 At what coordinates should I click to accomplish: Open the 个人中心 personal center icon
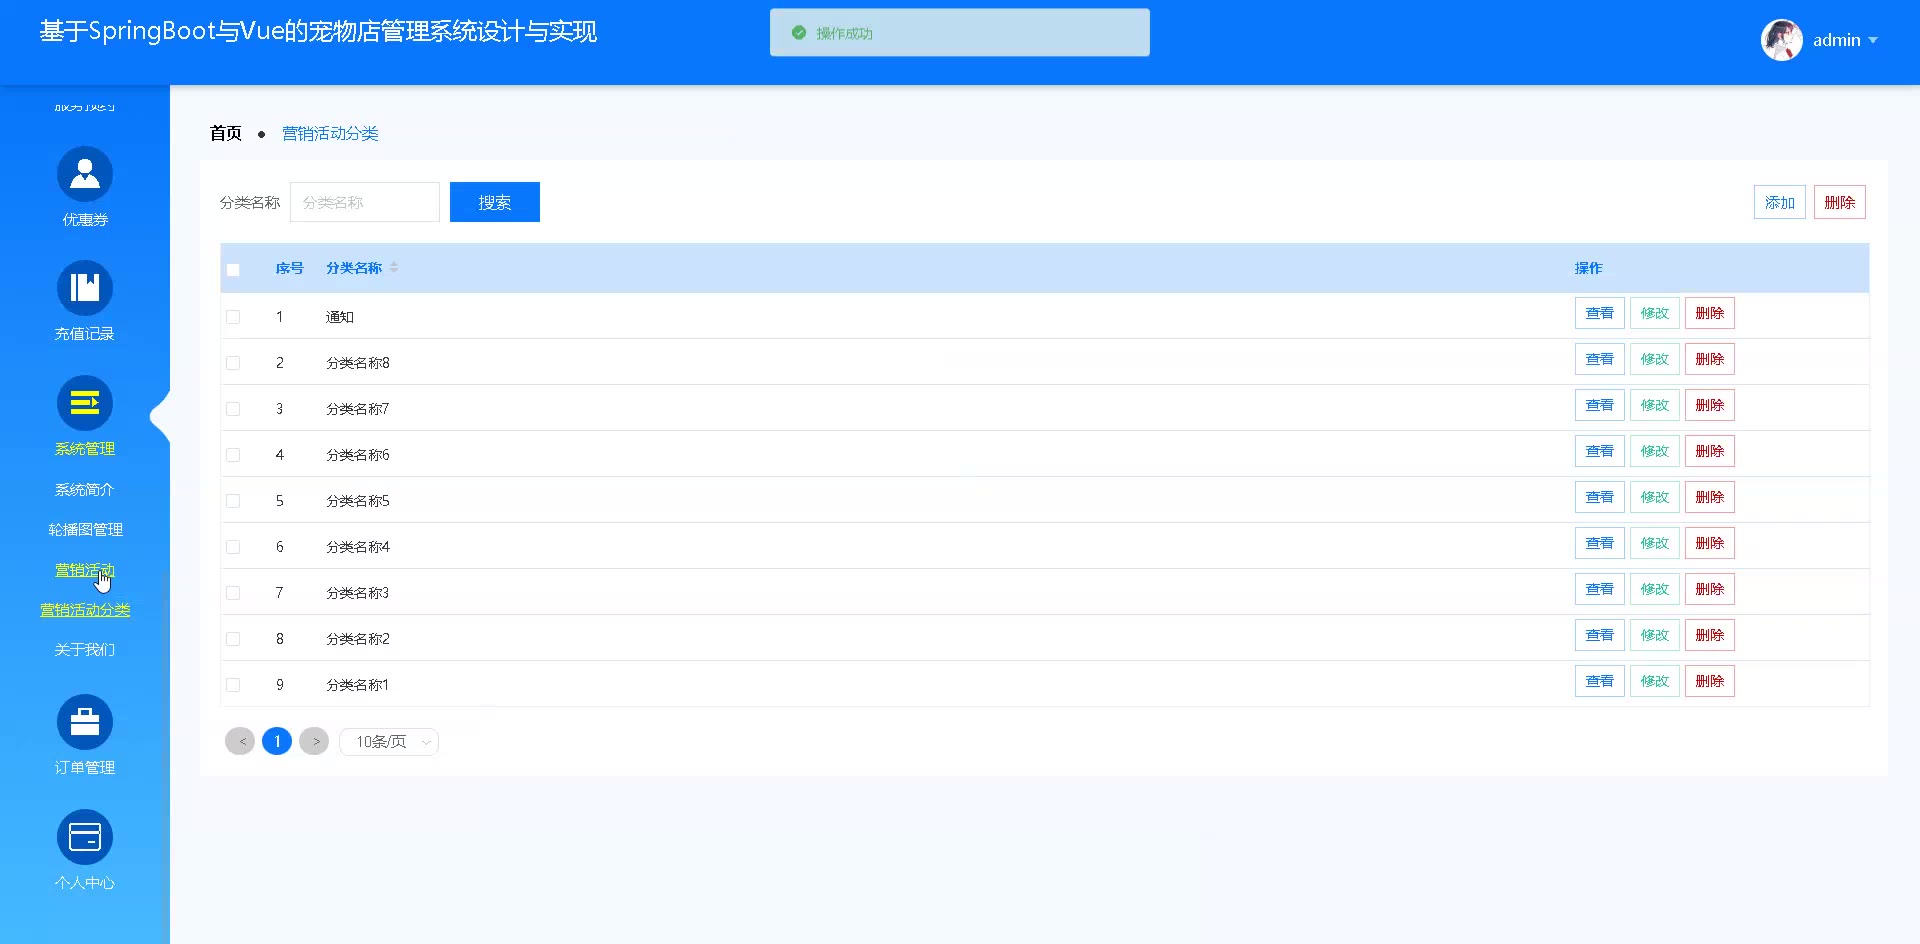click(85, 837)
